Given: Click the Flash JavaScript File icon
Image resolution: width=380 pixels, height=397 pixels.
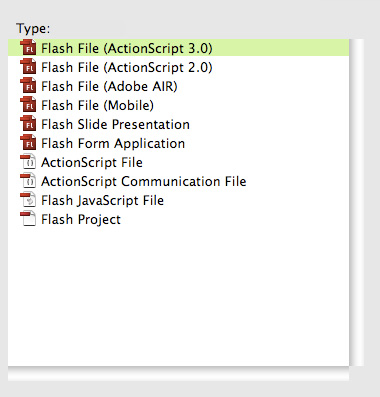Looking at the screenshot, I should (28, 200).
